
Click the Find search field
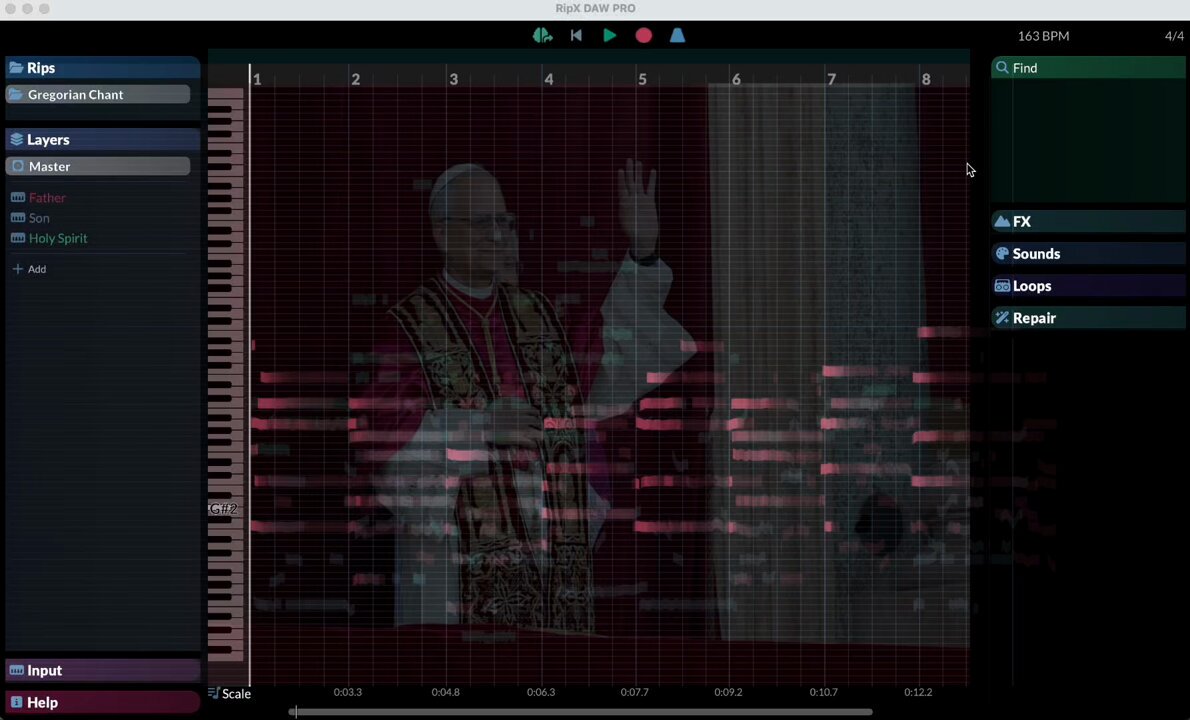click(x=1088, y=68)
